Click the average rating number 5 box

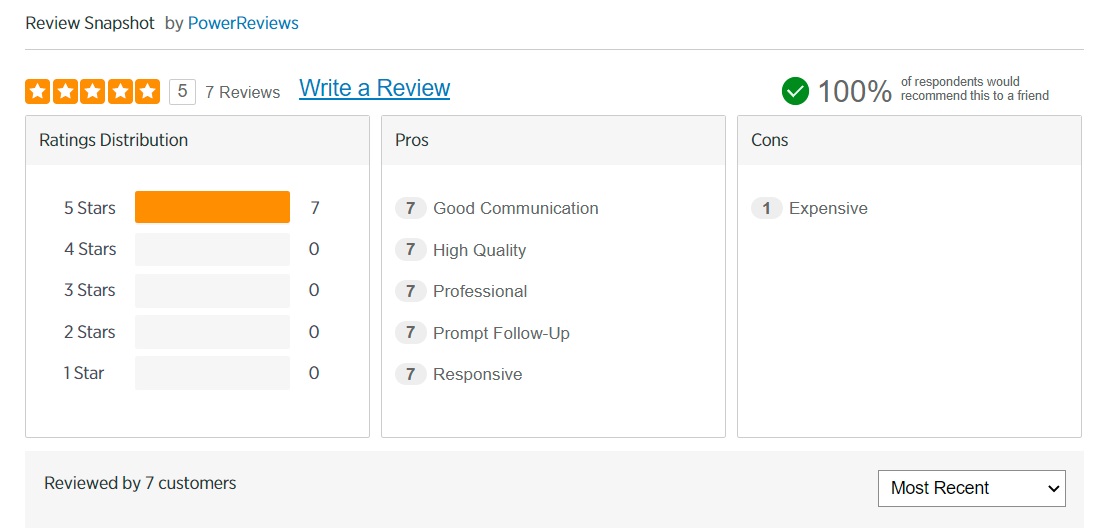182,92
